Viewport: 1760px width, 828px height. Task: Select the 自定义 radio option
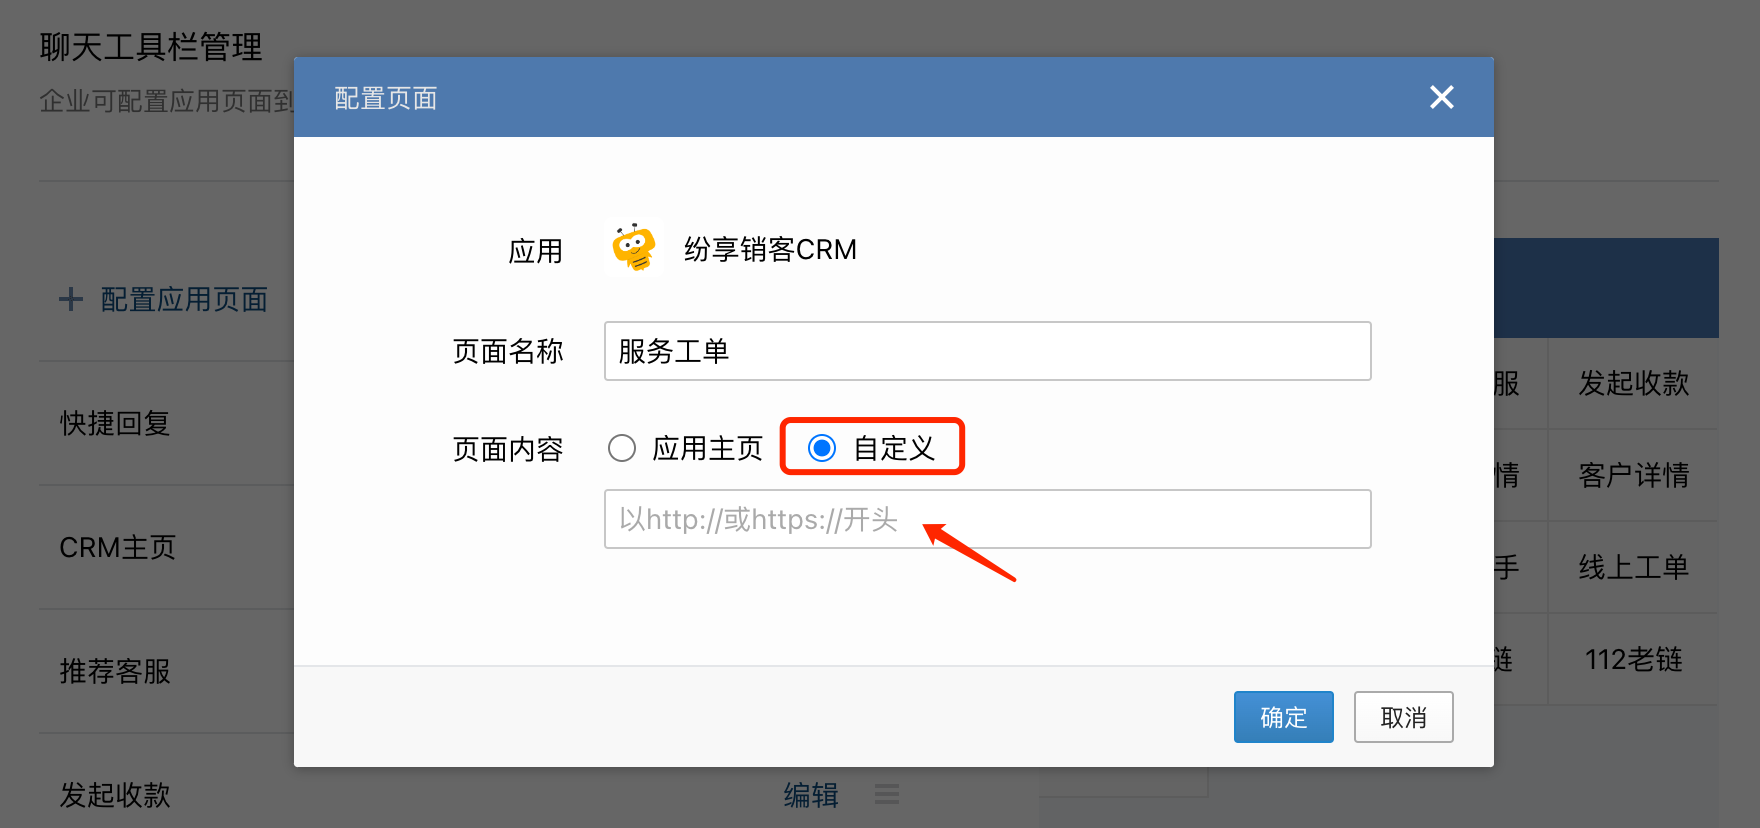(x=822, y=448)
